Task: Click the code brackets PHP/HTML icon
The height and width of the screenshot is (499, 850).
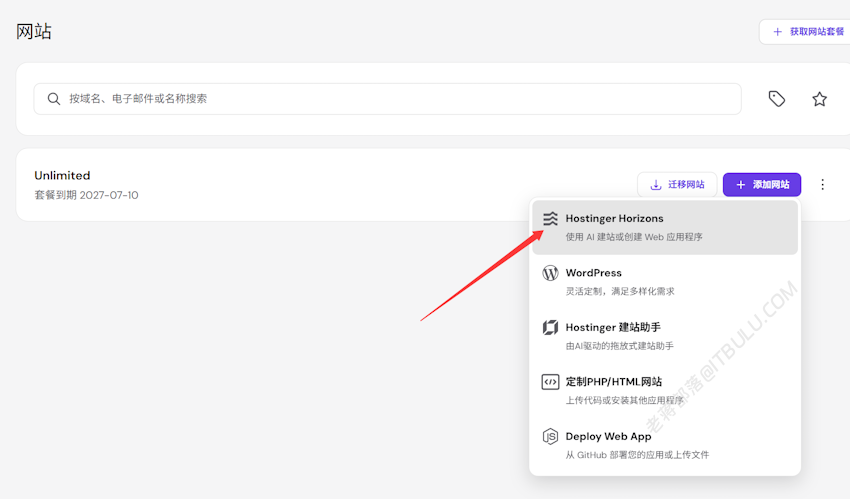Action: [550, 381]
